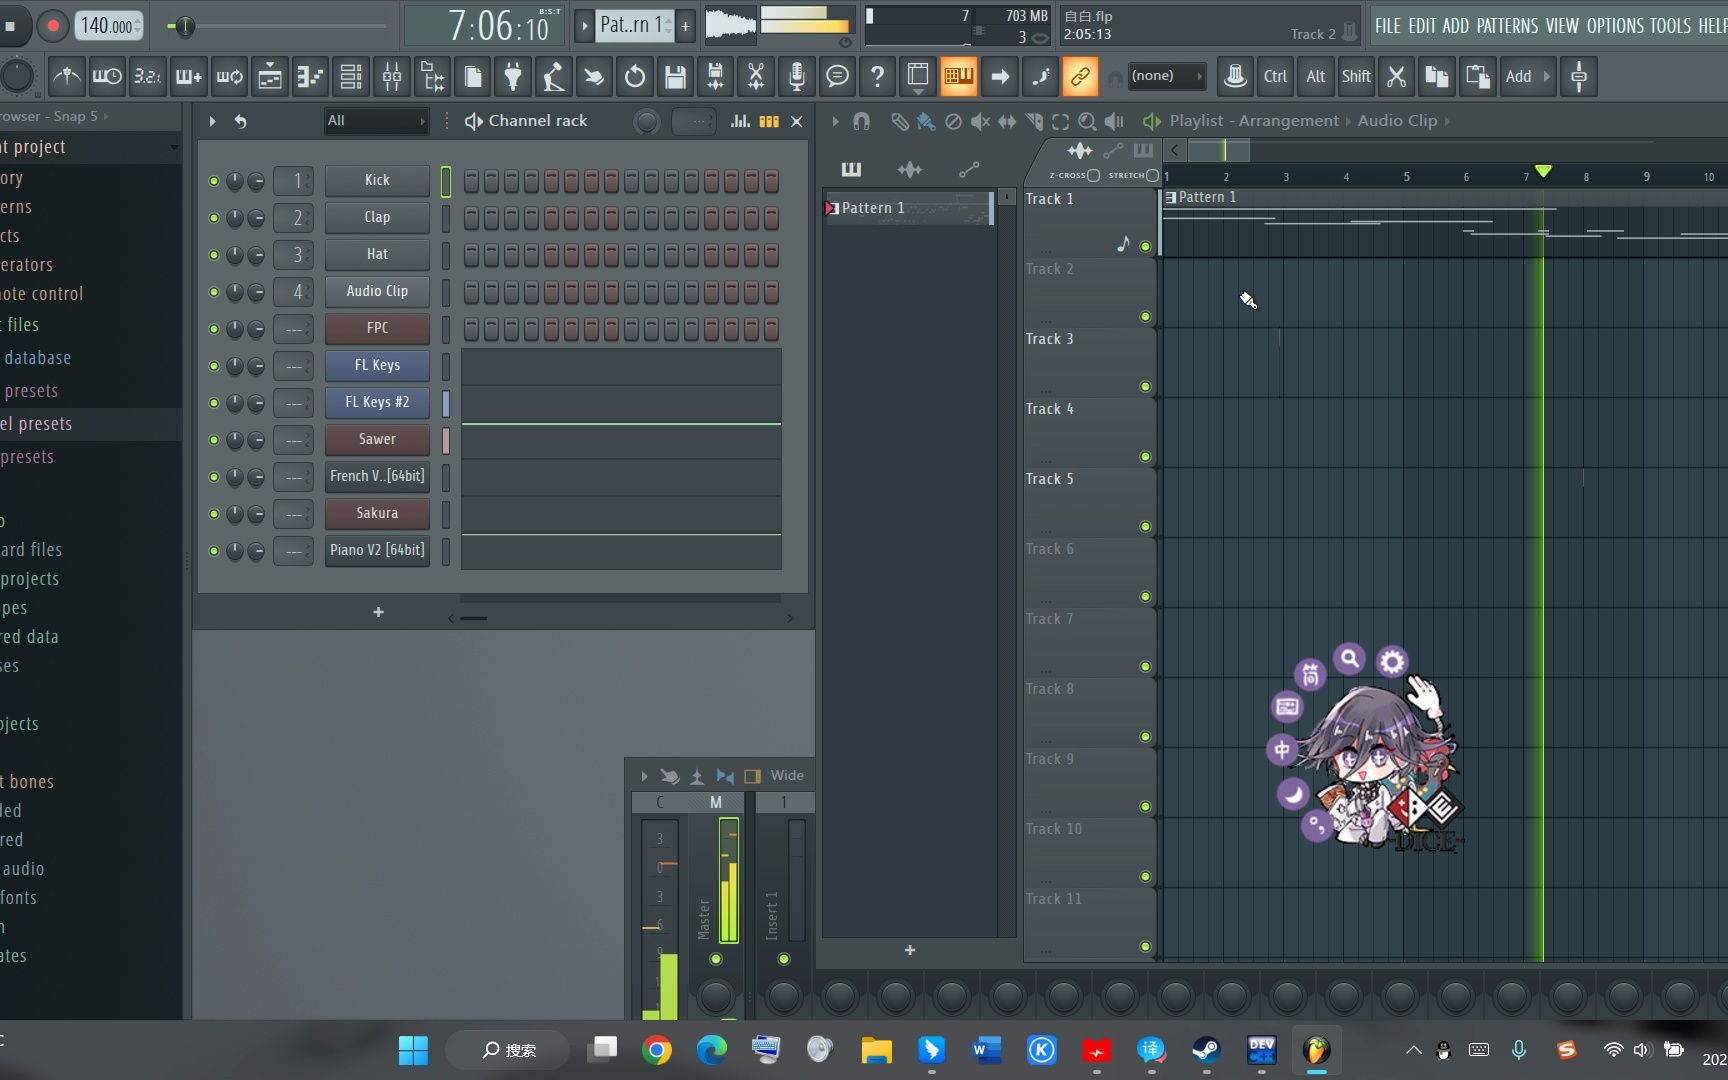Open the Wide mixer layout dropdown
The image size is (1728, 1080).
(x=787, y=776)
